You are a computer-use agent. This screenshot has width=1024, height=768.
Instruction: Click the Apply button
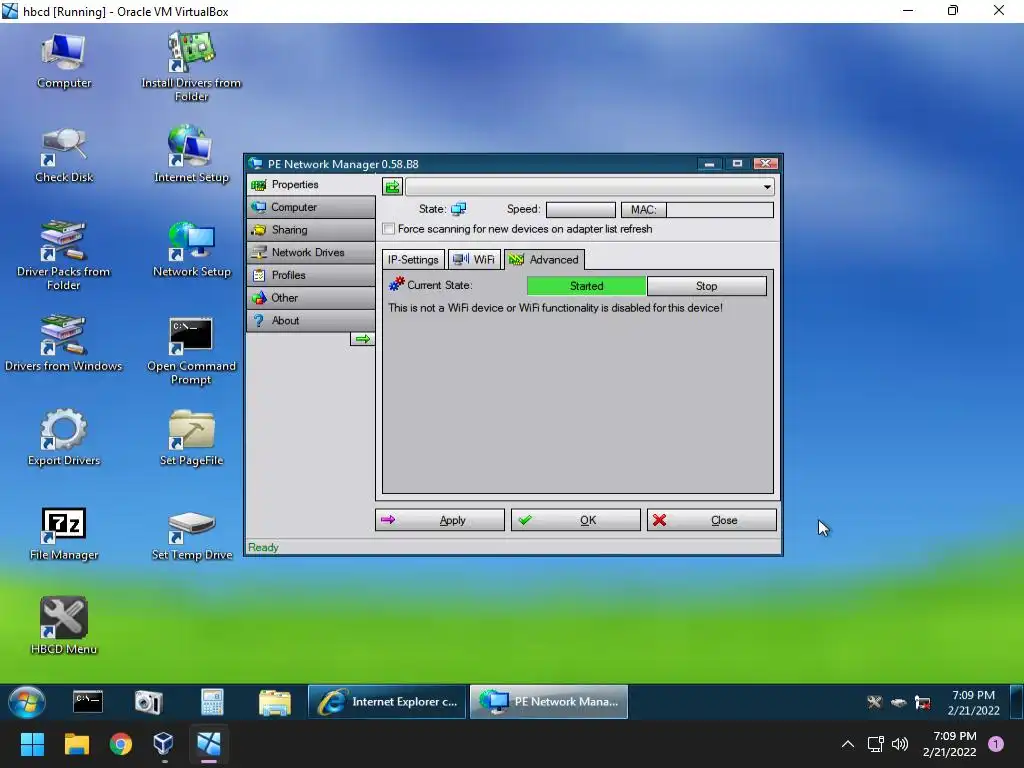tap(440, 520)
